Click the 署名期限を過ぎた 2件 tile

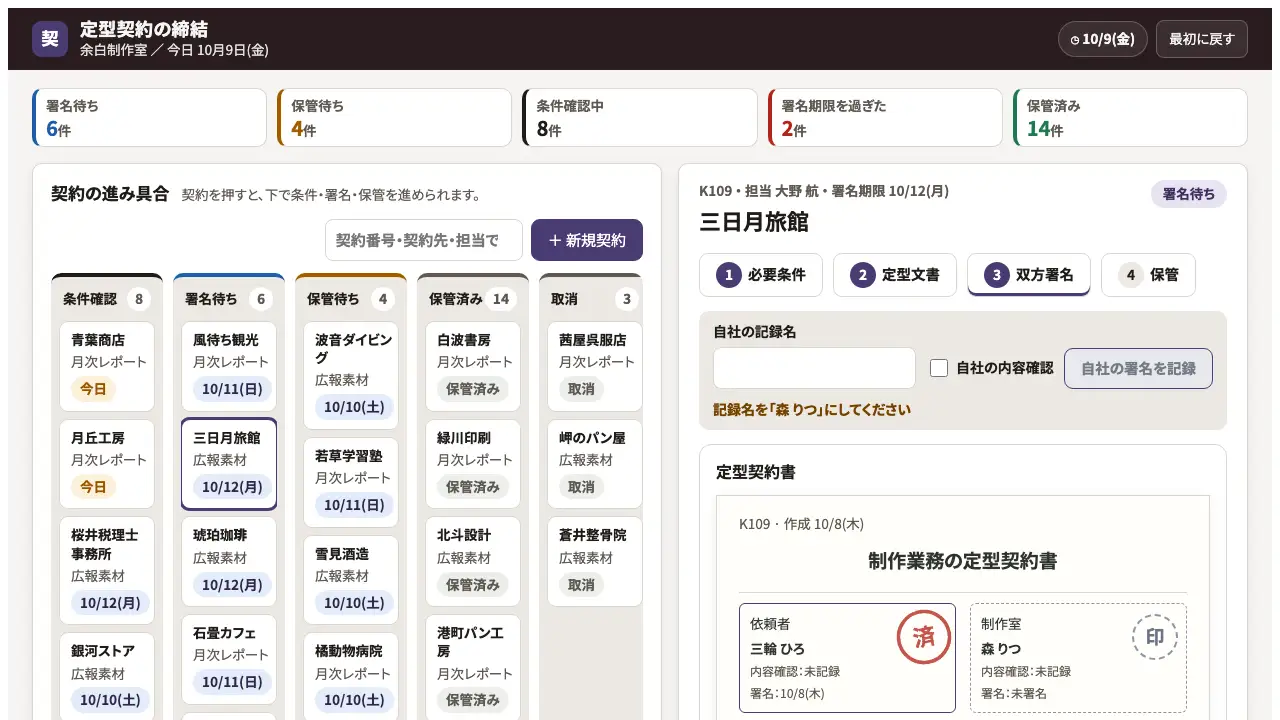[x=885, y=118]
